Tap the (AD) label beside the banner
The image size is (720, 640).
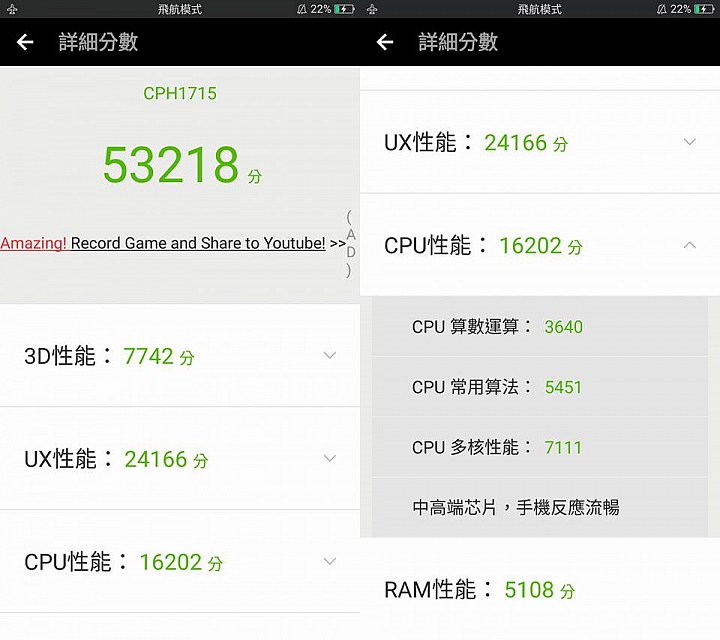350,243
